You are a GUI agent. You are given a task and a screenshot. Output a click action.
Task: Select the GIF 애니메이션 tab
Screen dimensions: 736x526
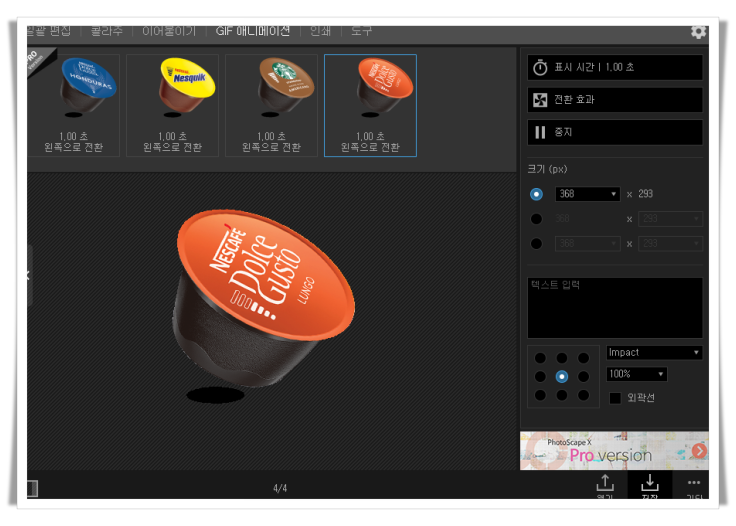tap(253, 31)
